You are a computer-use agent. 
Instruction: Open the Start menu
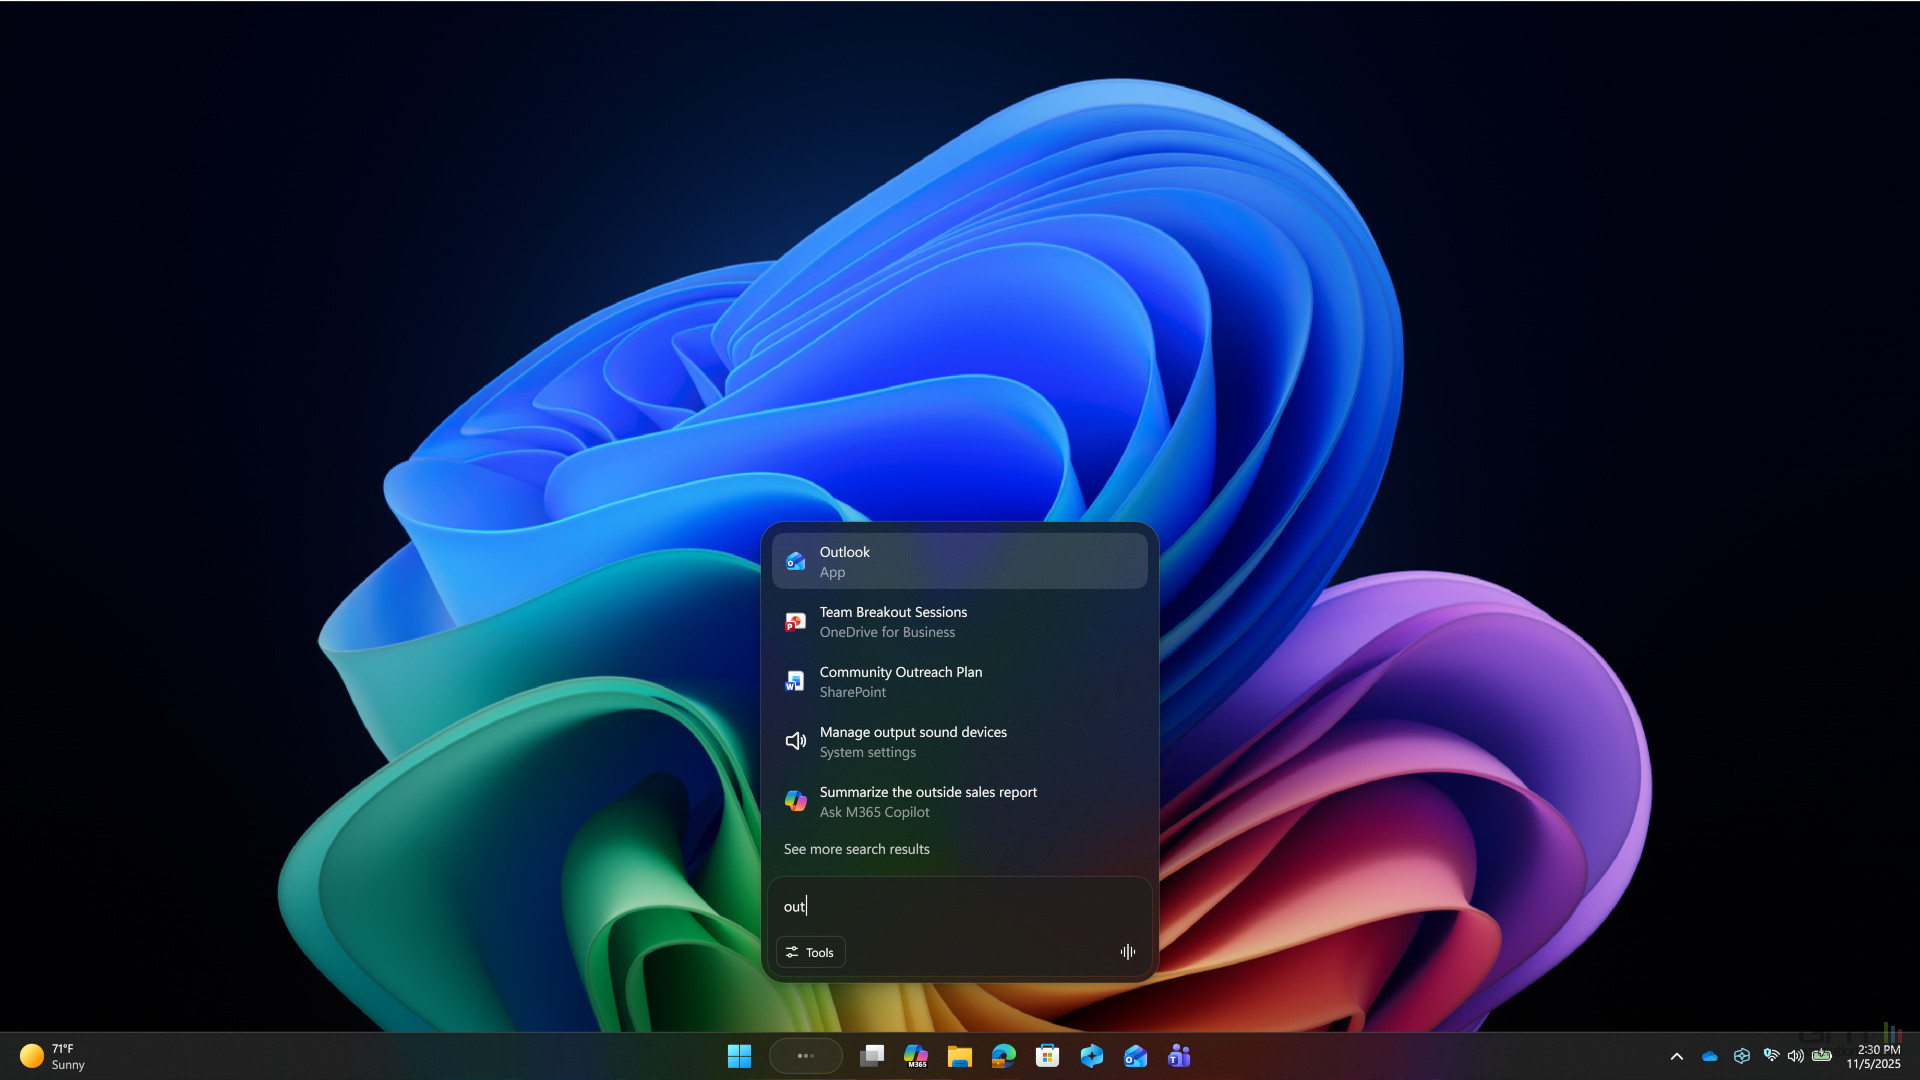tap(739, 1055)
